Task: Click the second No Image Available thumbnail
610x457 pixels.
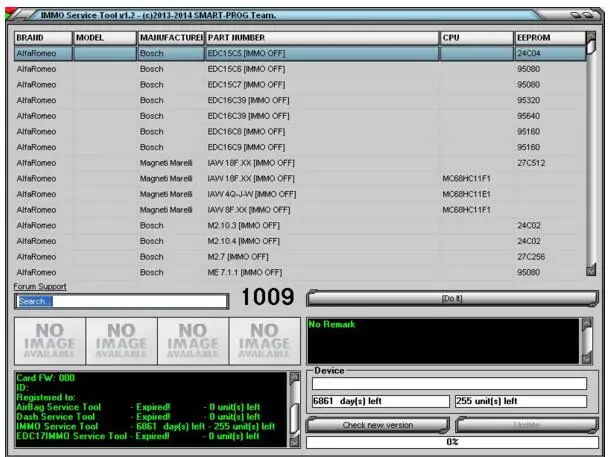Action: coord(121,341)
